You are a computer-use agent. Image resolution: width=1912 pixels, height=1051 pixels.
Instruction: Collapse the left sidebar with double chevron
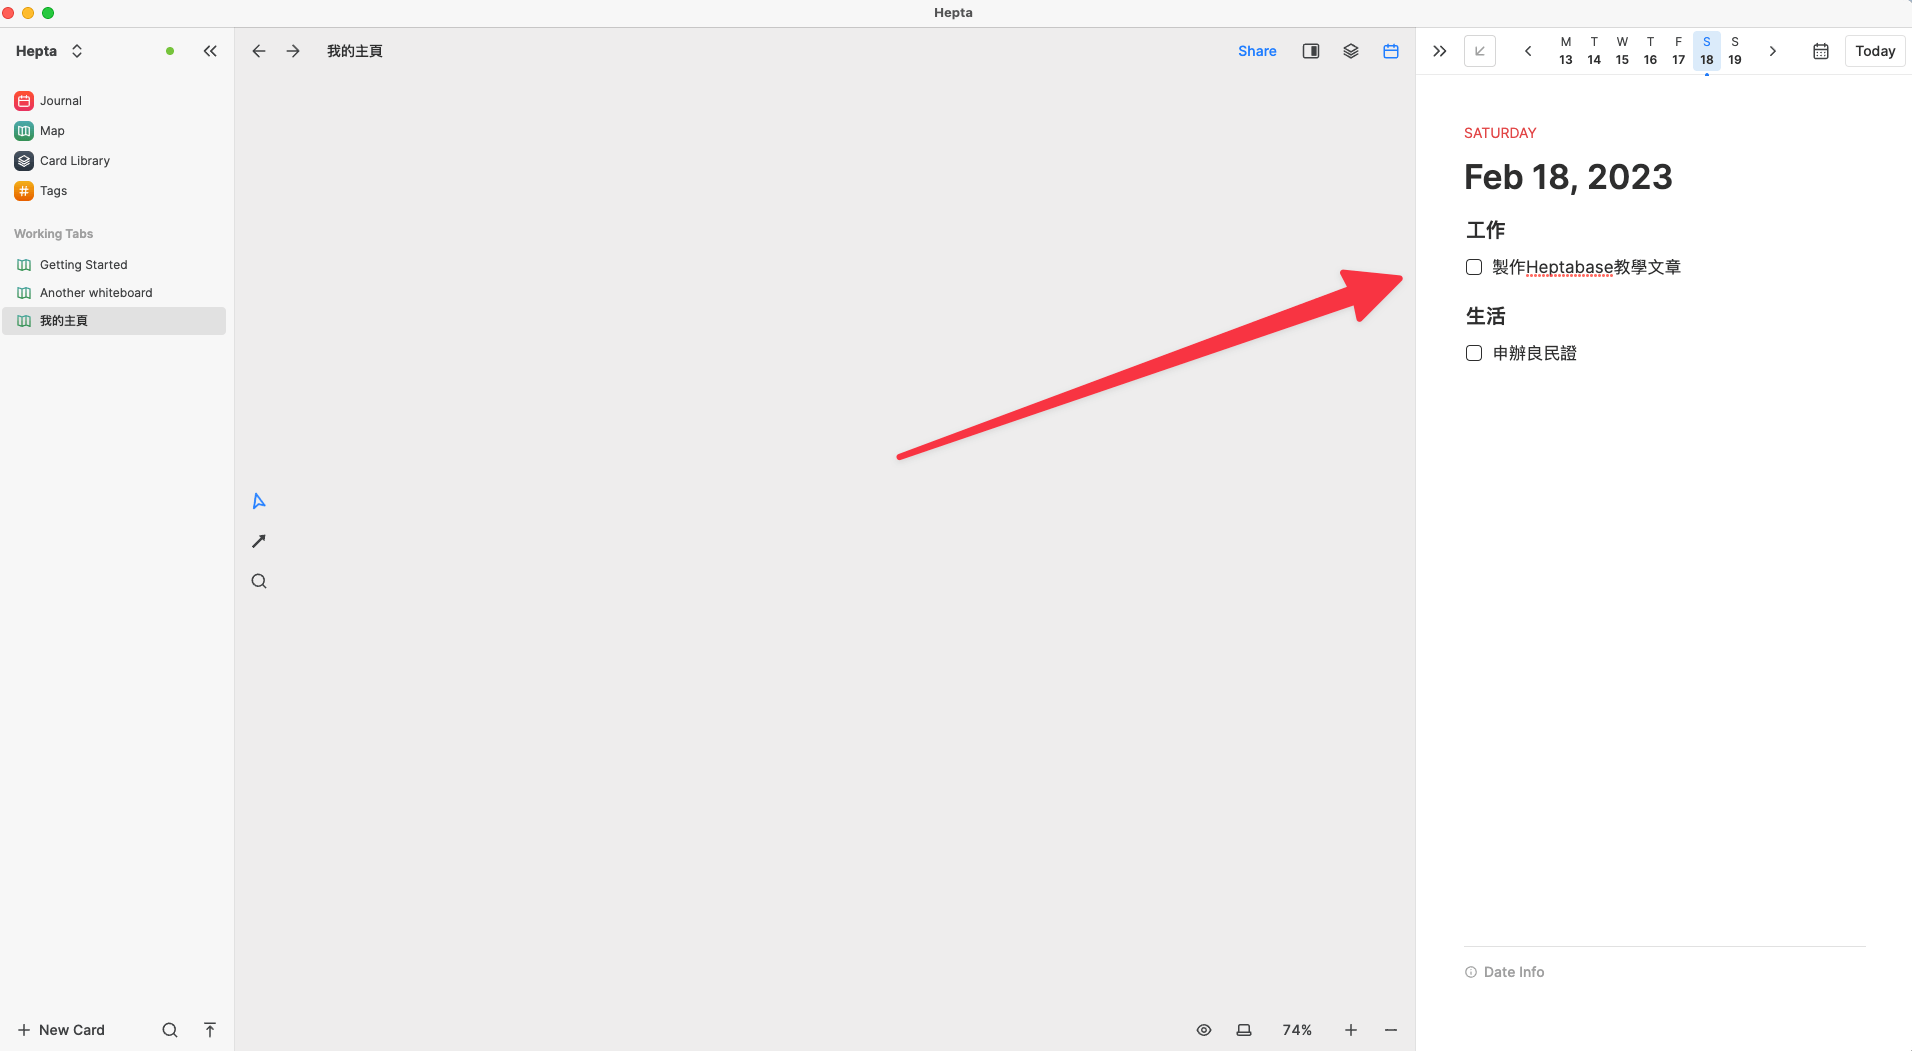coord(210,51)
